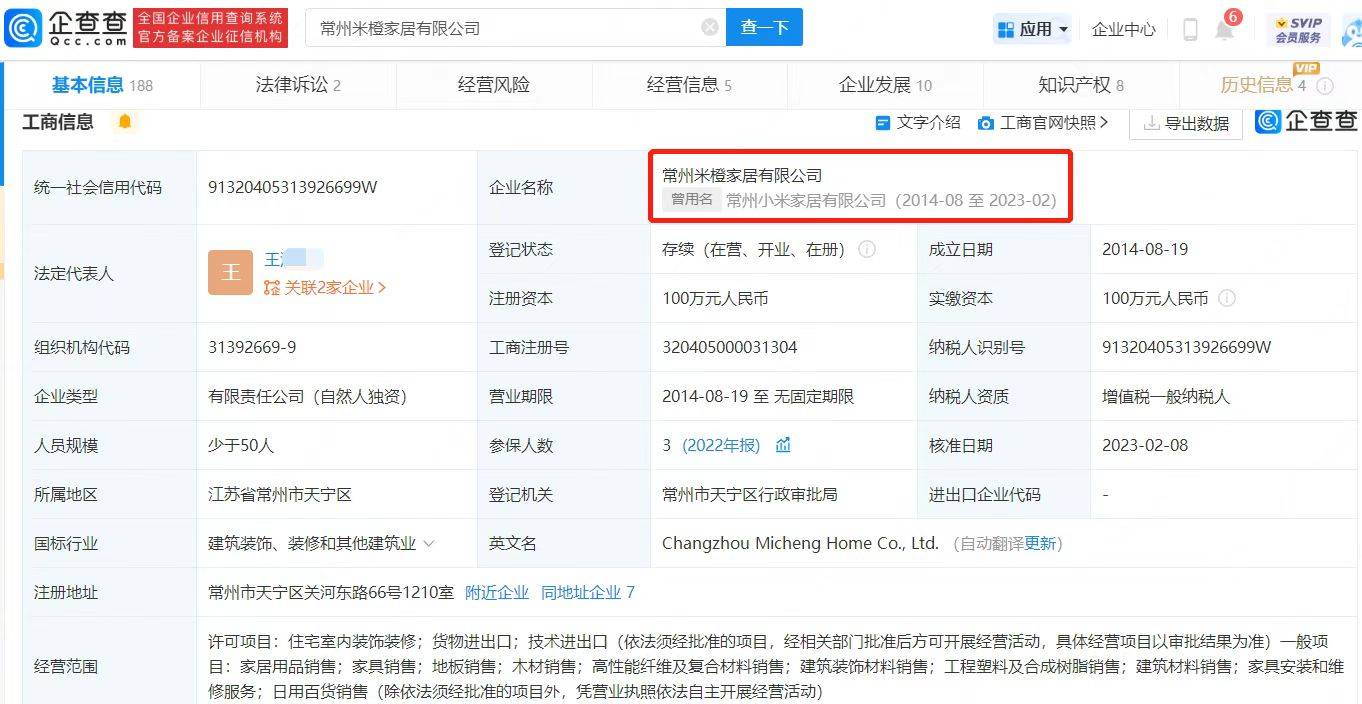Screen dimensions: 1362x704
Task: Select 组织机构代码 value 31392669-9
Action: pos(252,348)
